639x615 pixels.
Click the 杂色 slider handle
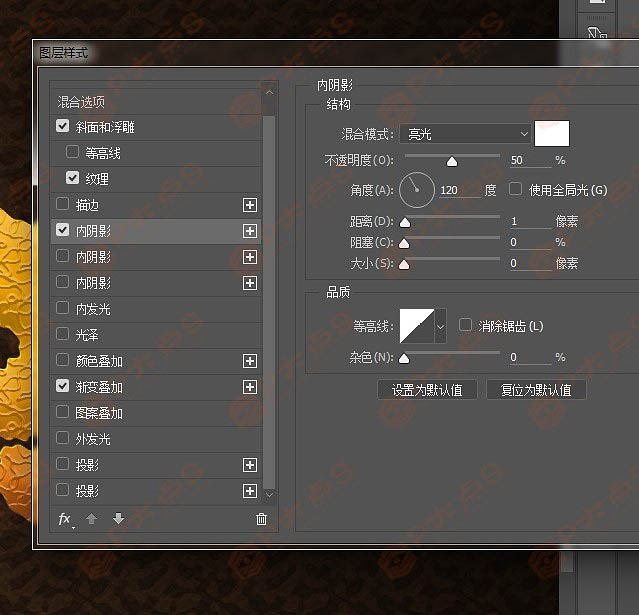click(404, 359)
